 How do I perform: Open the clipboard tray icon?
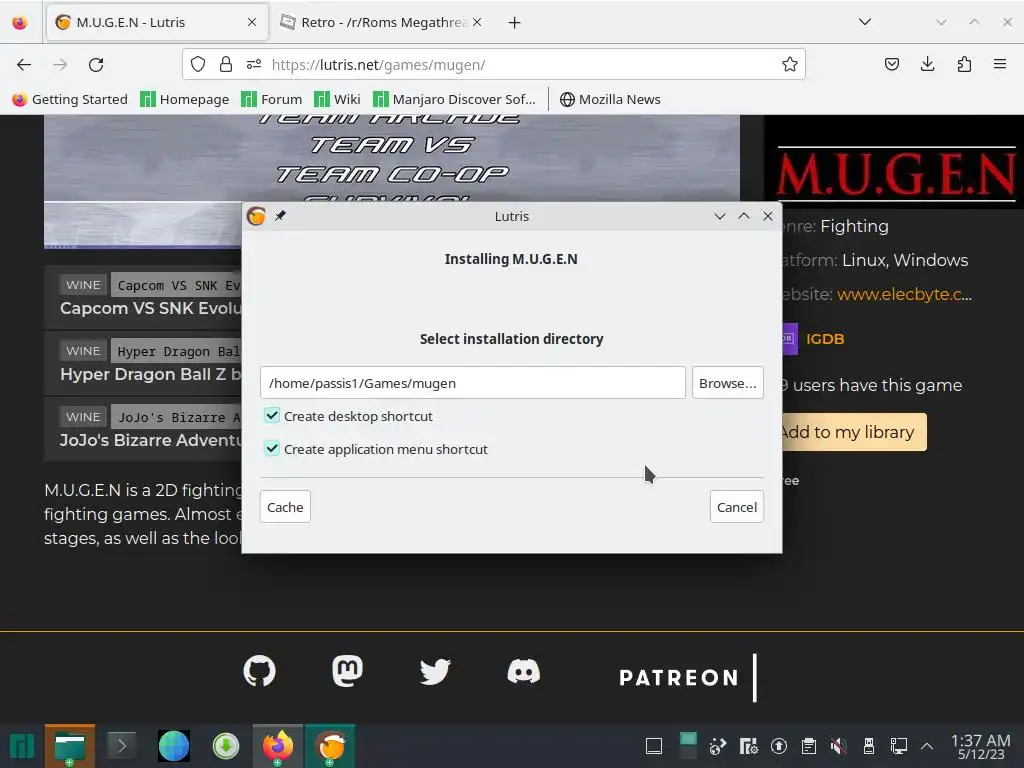(808, 746)
